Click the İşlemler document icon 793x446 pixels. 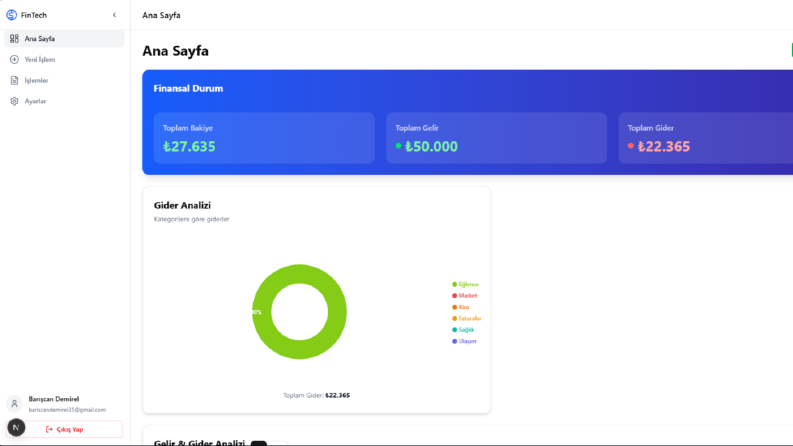pyautogui.click(x=14, y=80)
